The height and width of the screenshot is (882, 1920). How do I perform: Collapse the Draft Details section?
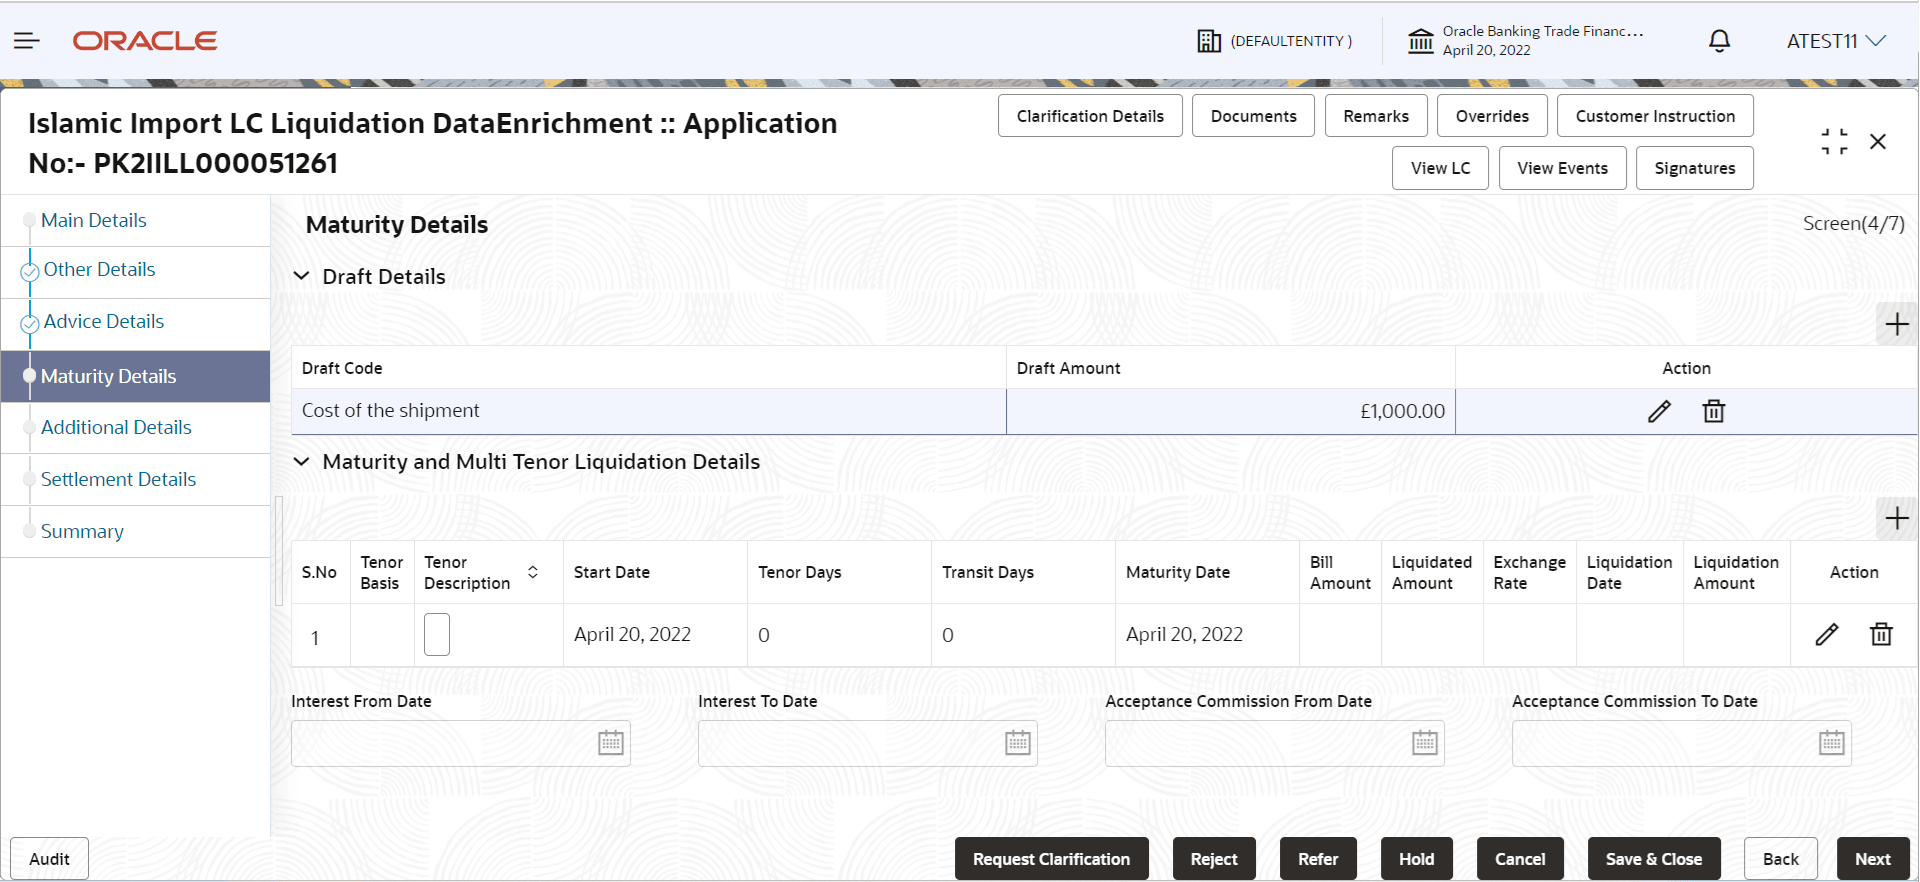tap(301, 276)
